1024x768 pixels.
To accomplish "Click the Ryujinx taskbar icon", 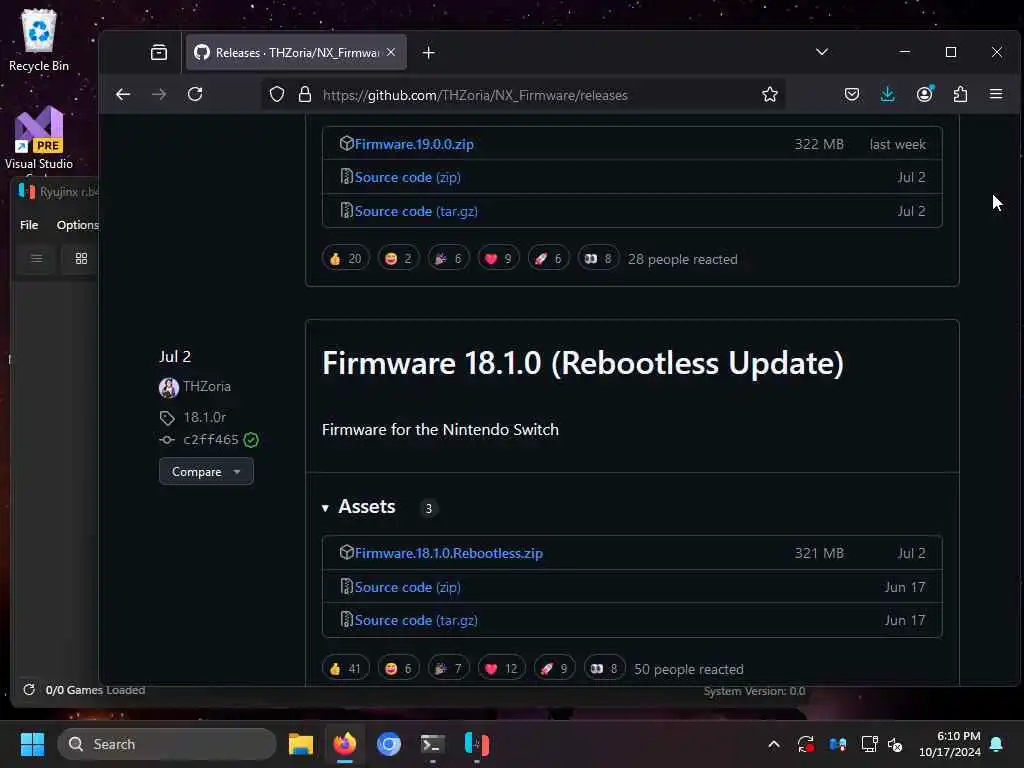I will click(477, 744).
